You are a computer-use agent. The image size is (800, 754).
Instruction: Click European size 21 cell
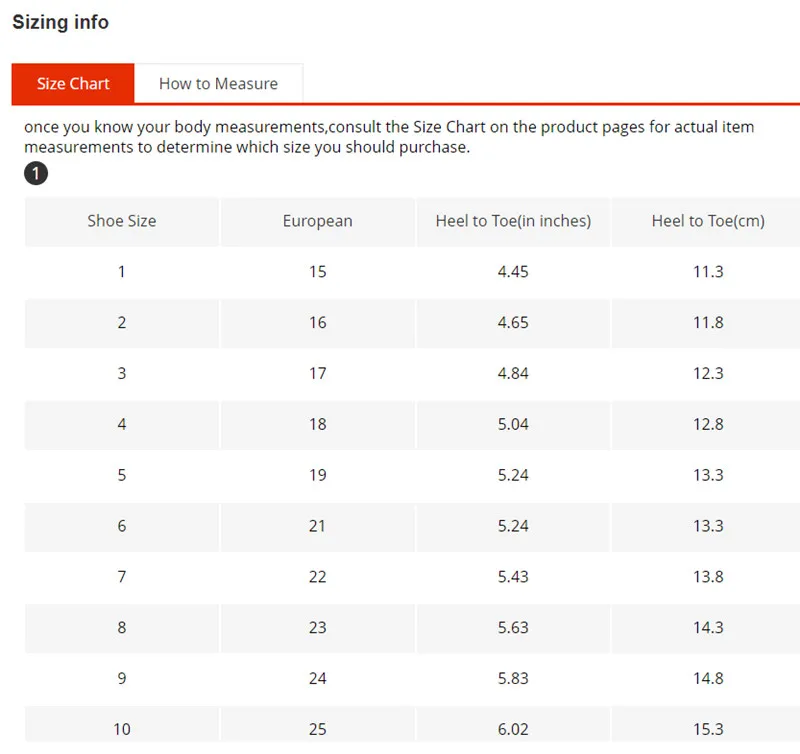317,526
